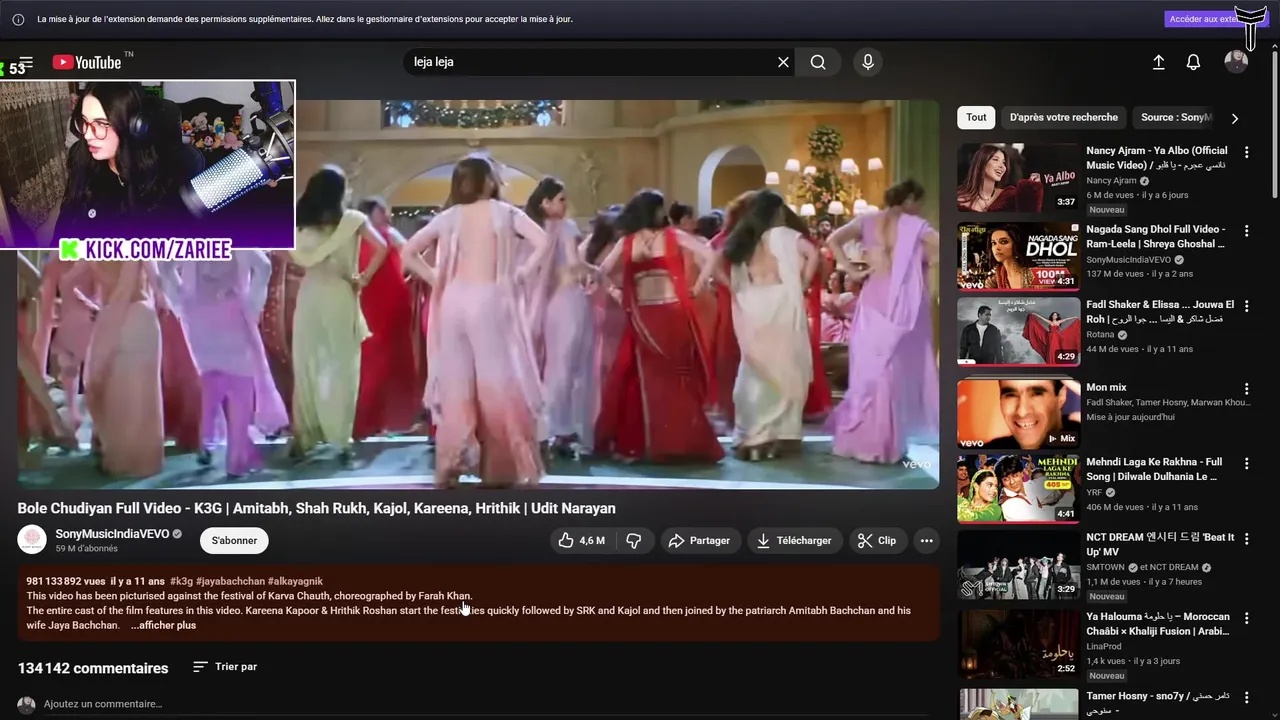
Task: Select the Tout filter chip
Action: 976,117
